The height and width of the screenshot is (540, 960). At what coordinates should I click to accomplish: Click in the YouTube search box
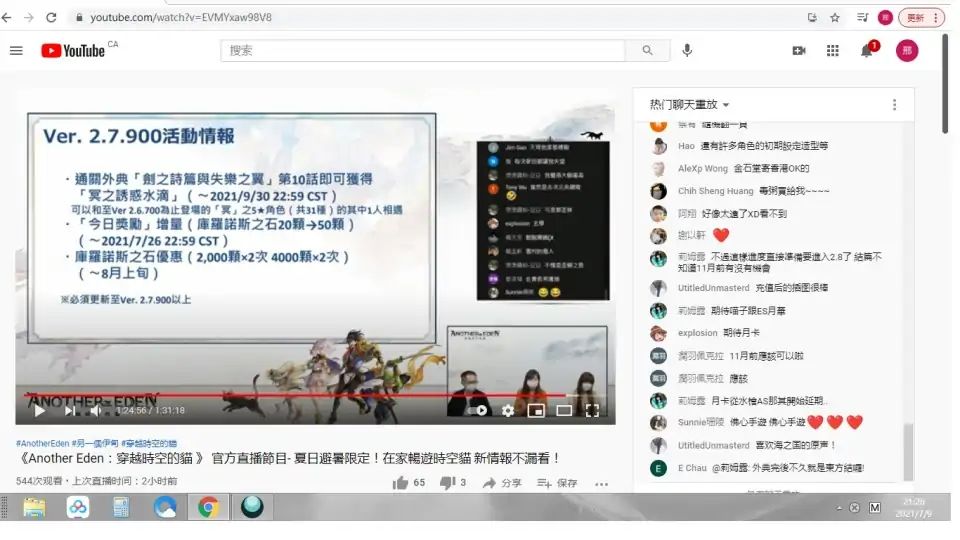pyautogui.click(x=423, y=51)
